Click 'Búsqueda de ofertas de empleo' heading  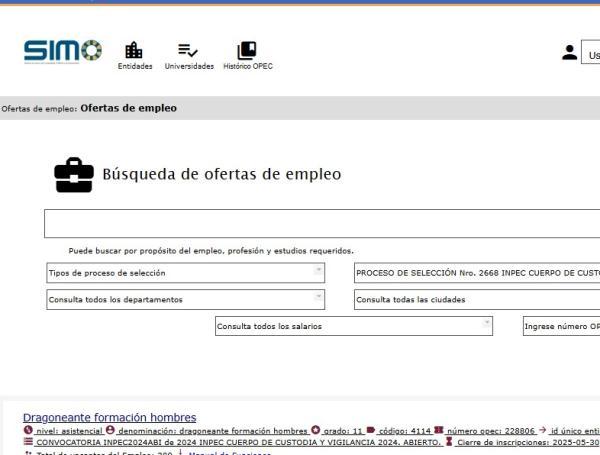pos(222,174)
